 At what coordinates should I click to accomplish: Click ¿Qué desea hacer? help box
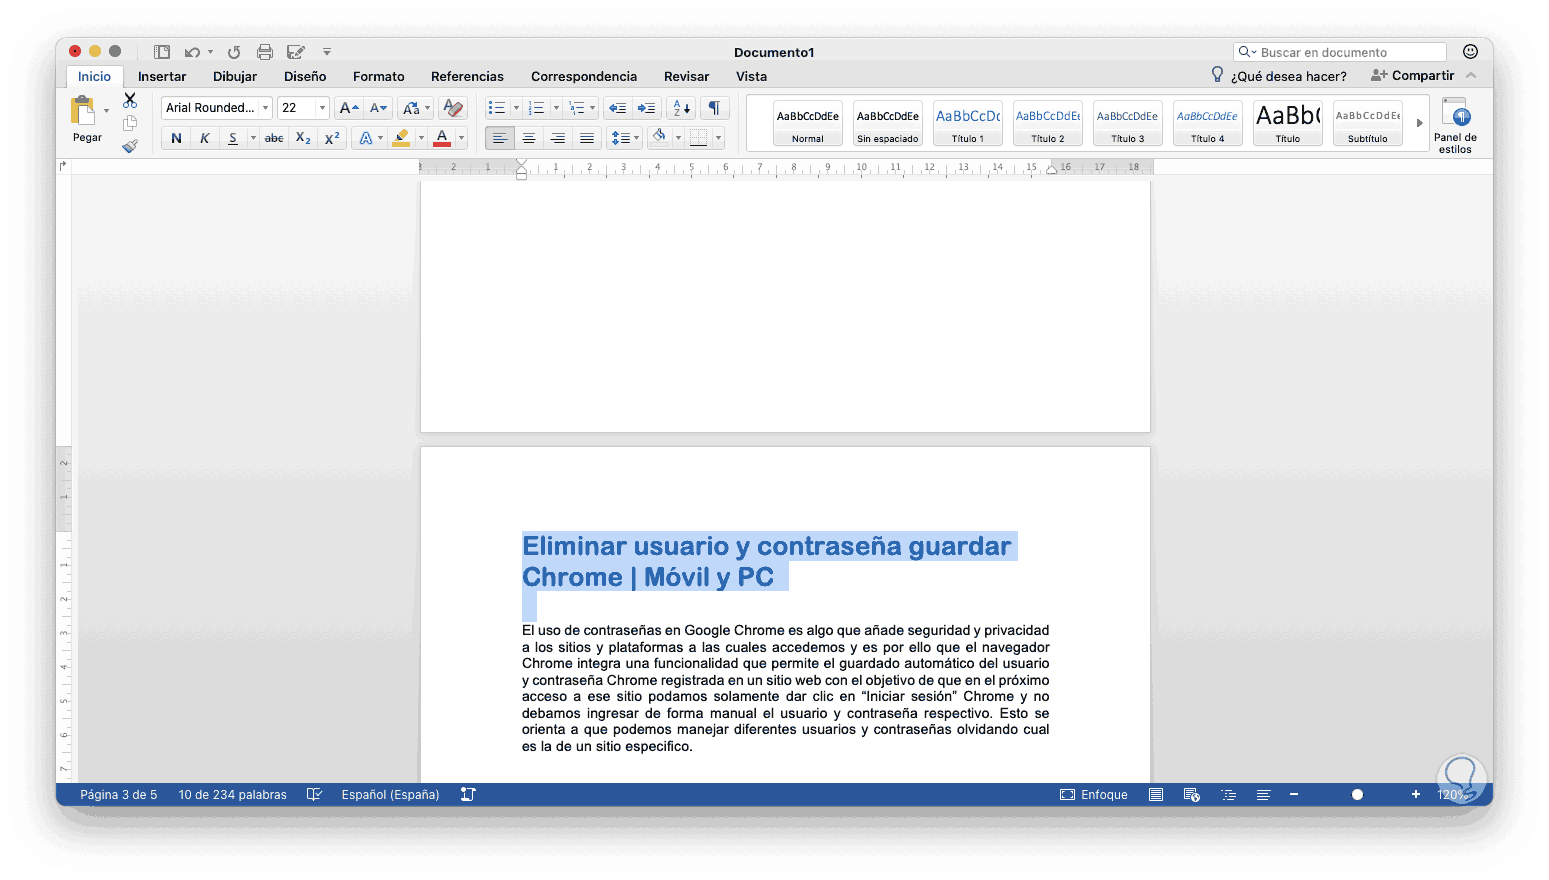tap(1278, 76)
